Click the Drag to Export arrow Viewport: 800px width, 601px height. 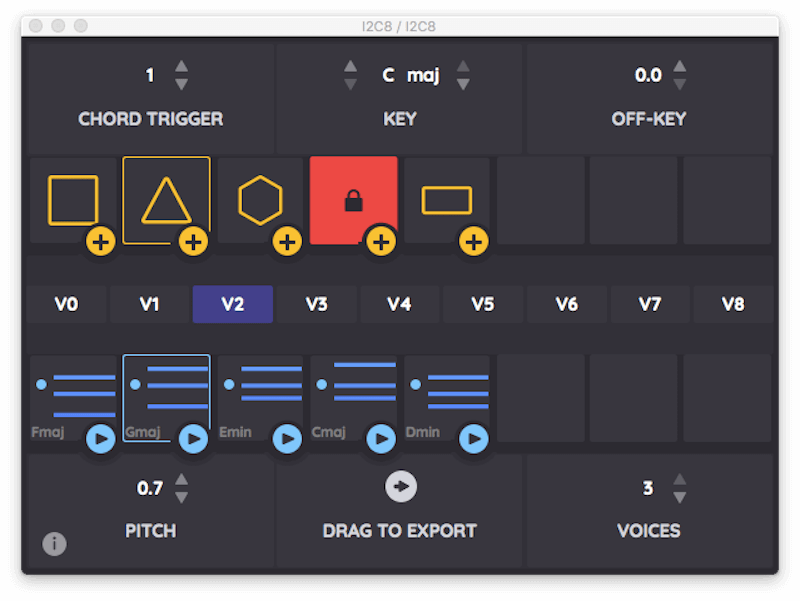click(400, 486)
